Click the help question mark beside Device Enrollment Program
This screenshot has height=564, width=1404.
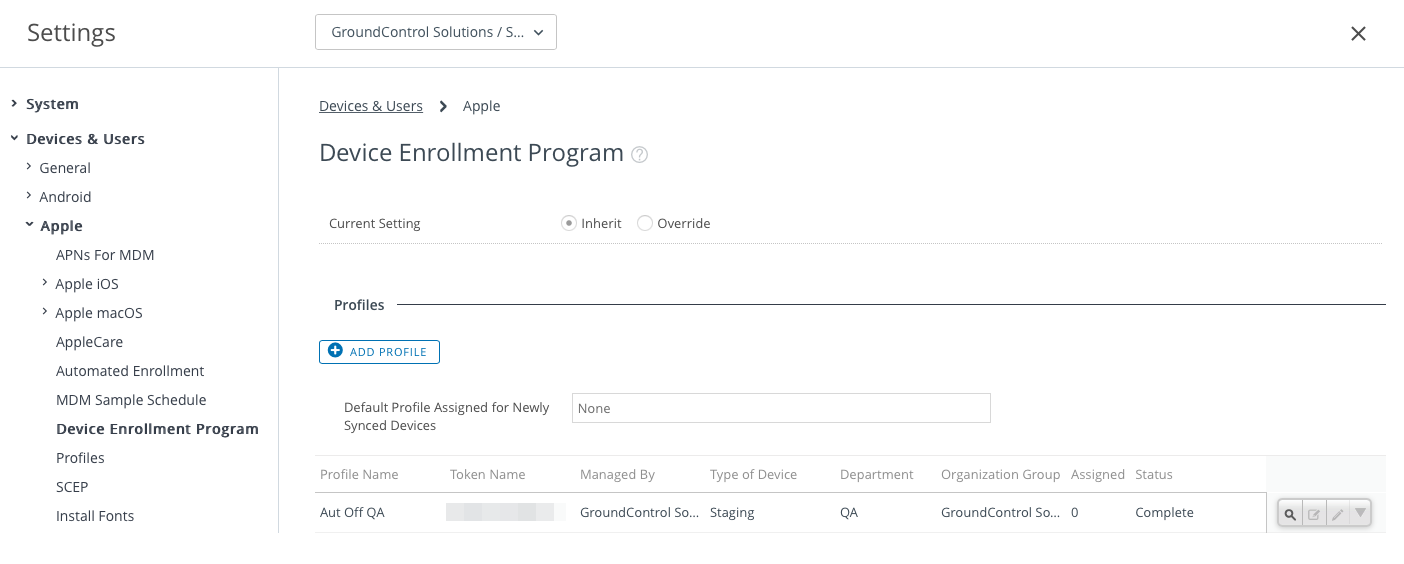coord(640,154)
